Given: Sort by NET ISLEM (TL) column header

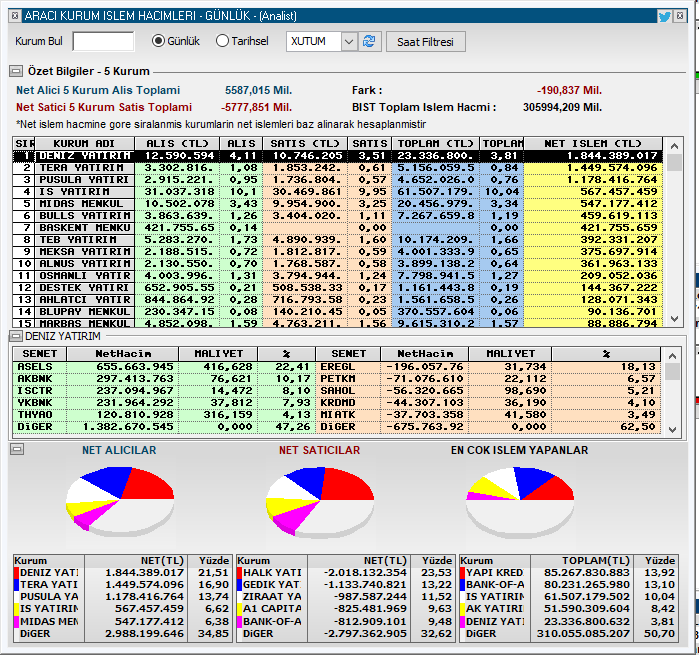Looking at the screenshot, I should pyautogui.click(x=593, y=144).
